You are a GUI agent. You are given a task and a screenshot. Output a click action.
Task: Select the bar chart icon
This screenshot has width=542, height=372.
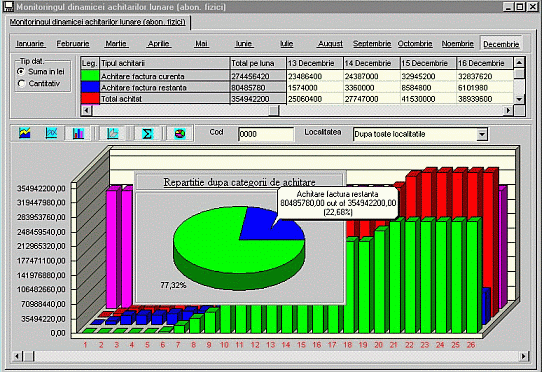[x=78, y=133]
